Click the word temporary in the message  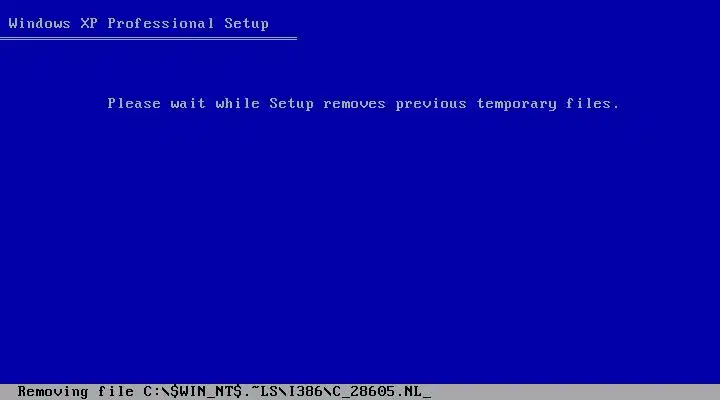click(x=517, y=104)
